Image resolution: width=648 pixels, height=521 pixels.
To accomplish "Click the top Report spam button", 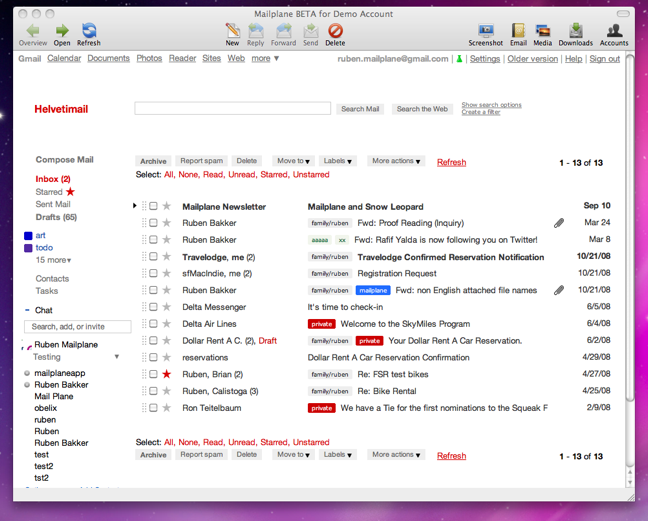I will coord(201,161).
